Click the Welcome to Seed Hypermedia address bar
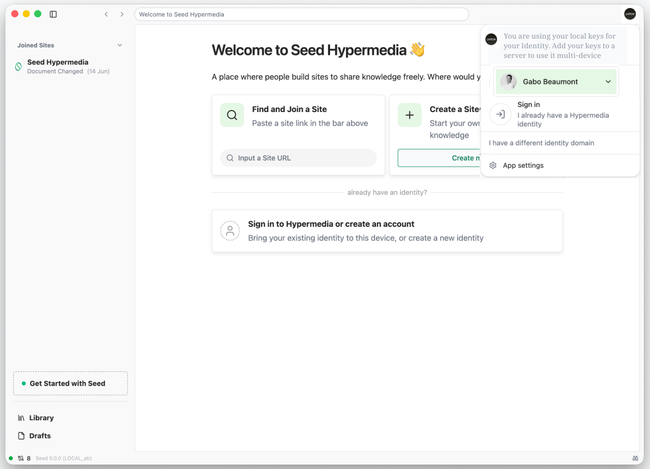Viewport: 650px width, 469px height. coord(301,14)
